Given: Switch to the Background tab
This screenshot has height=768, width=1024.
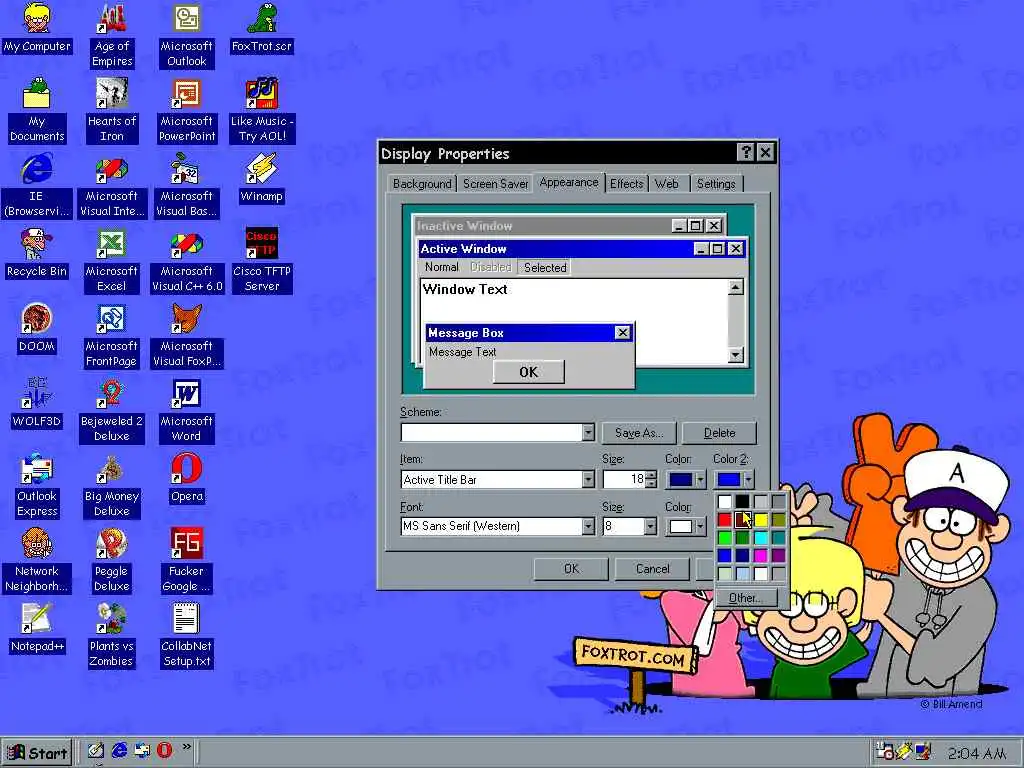Looking at the screenshot, I should tap(422, 184).
